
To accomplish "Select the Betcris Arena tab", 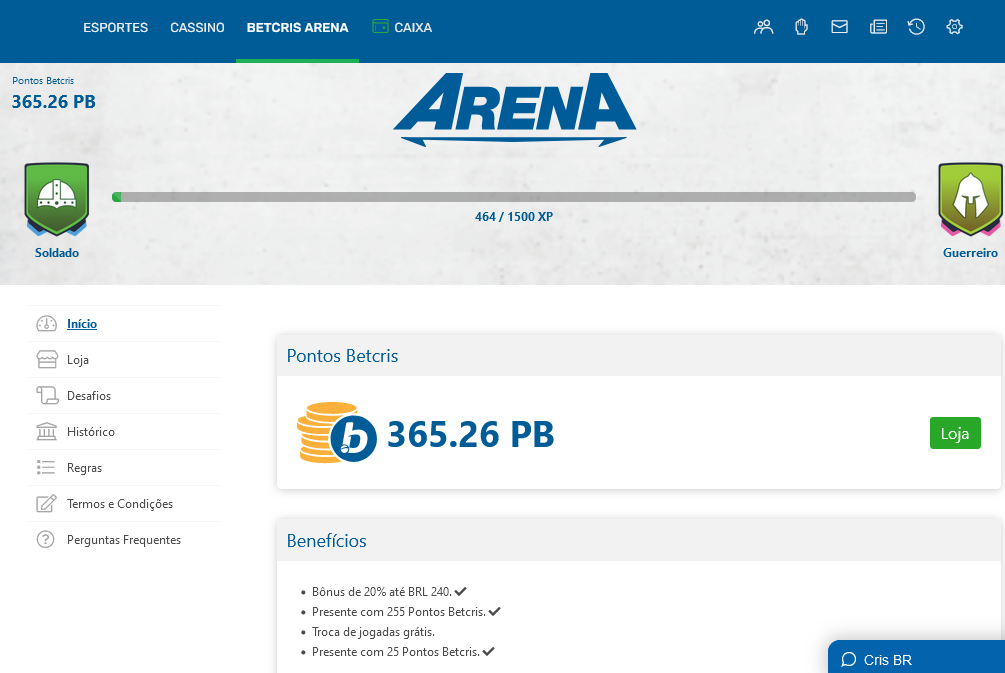I will pos(297,28).
